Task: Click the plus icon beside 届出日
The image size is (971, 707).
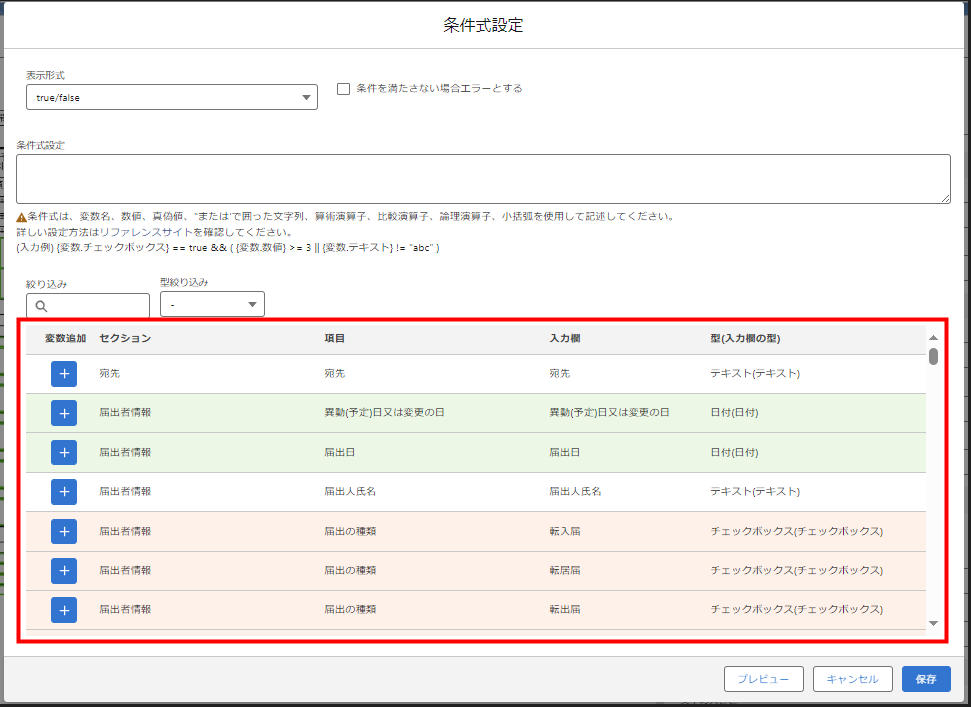Action: click(63, 452)
